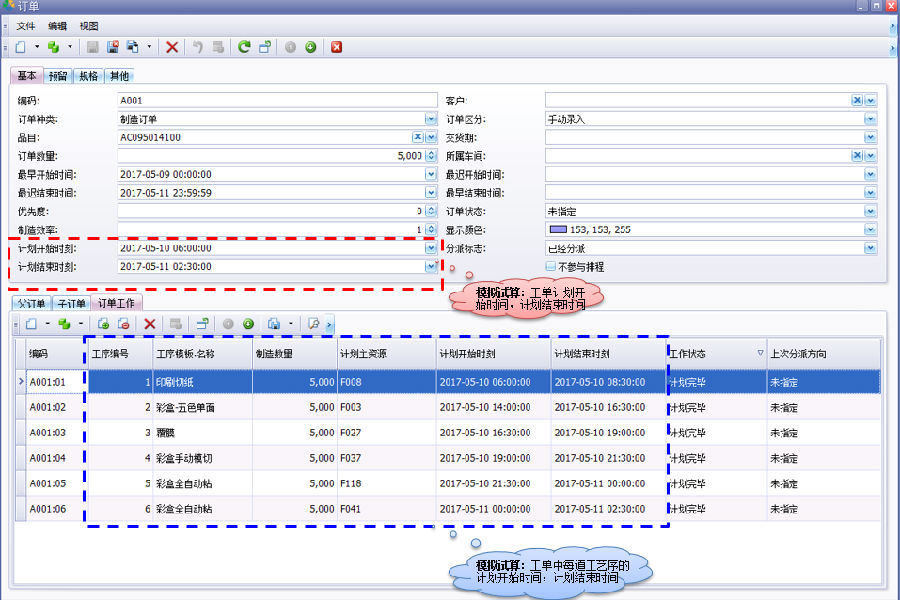Toggle the 不参与排程 checkbox
The height and width of the screenshot is (600, 900).
point(551,267)
